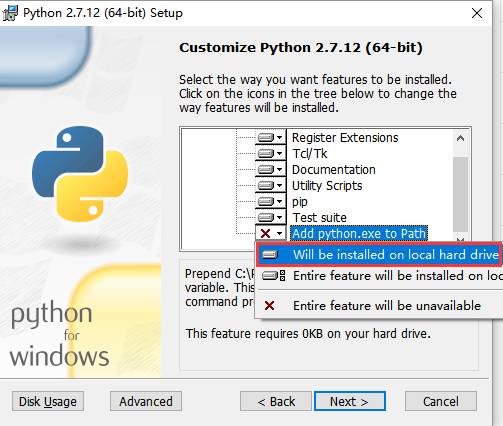503x426 pixels.
Task: Click the Test suite drive icon
Action: (x=266, y=217)
